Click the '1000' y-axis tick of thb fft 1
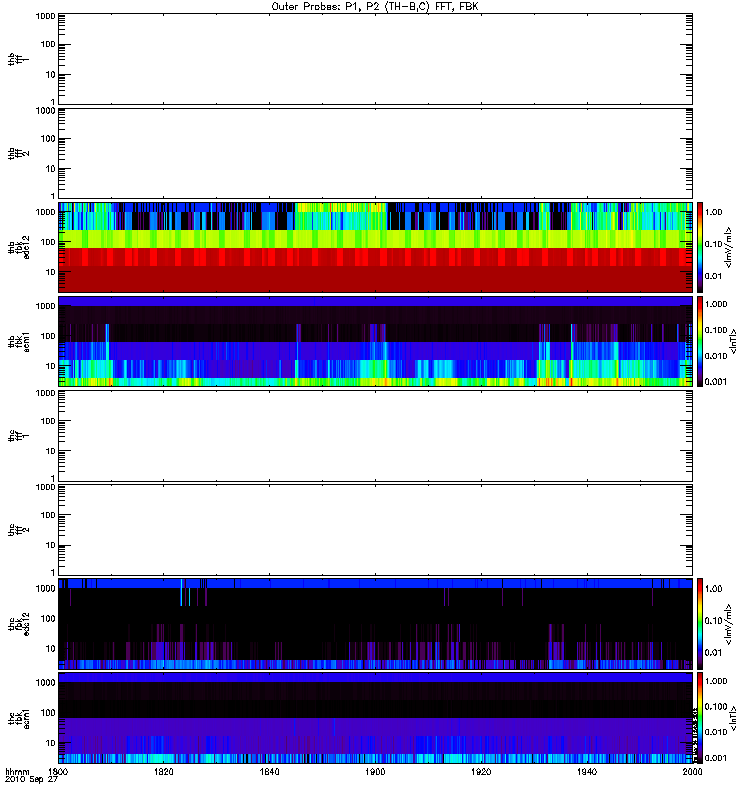 tap(45, 16)
